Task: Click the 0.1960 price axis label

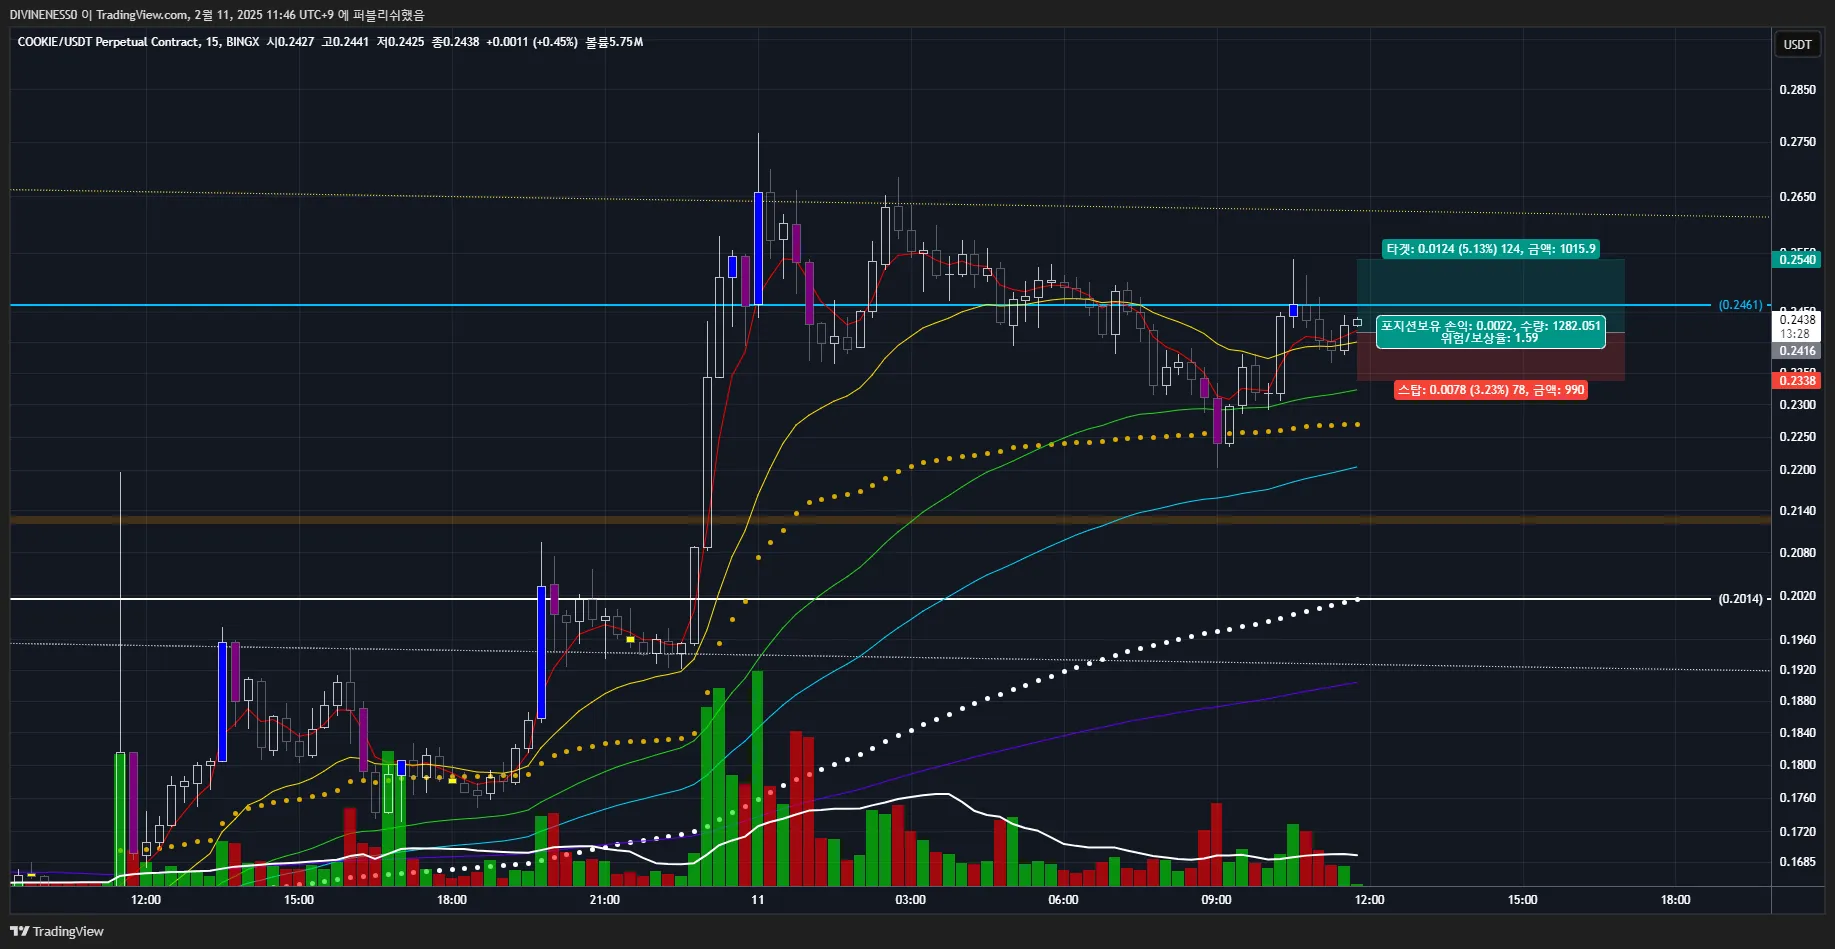Action: [x=1797, y=640]
